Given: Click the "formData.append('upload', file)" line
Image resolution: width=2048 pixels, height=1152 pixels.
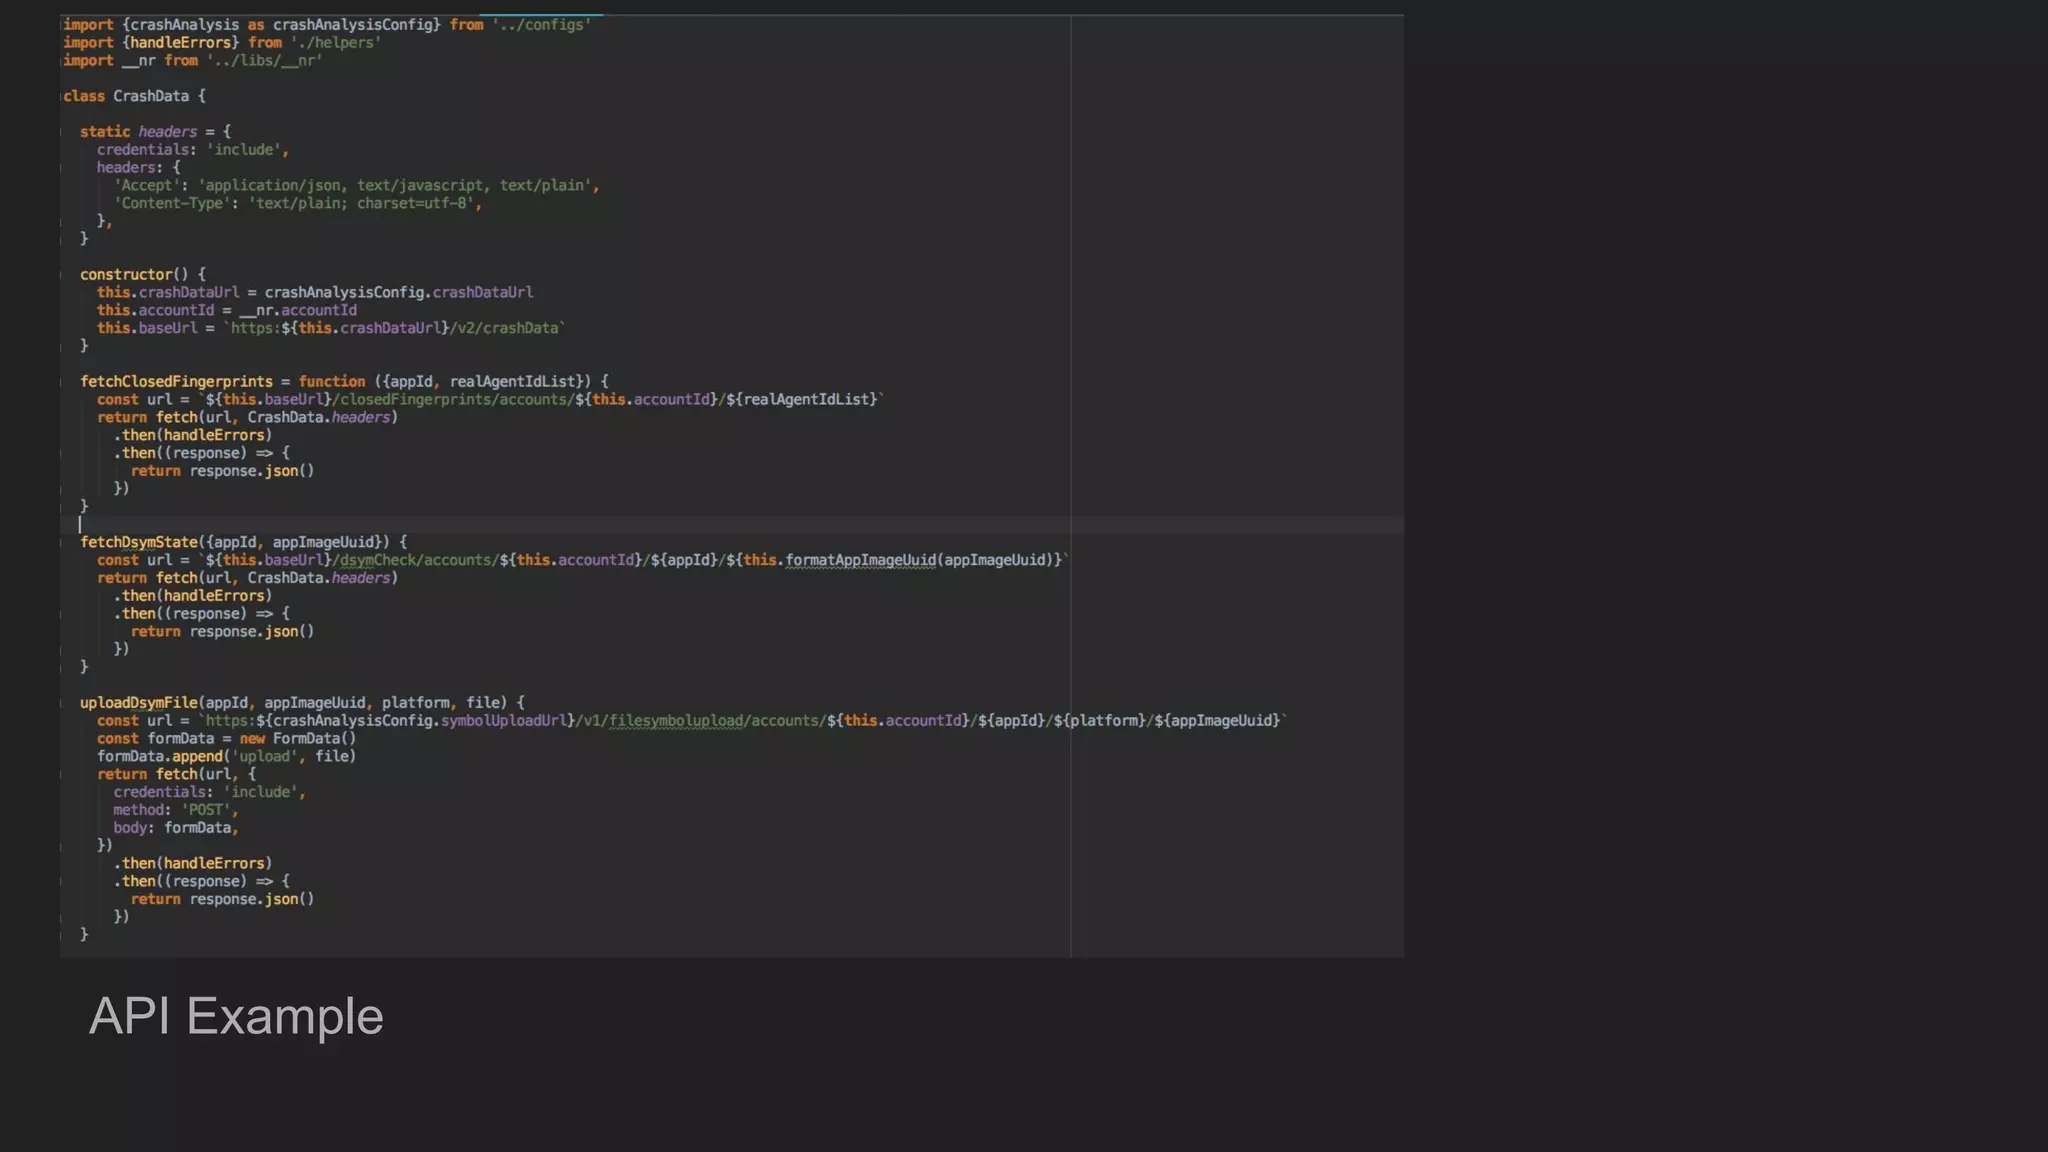Looking at the screenshot, I should 226,758.
